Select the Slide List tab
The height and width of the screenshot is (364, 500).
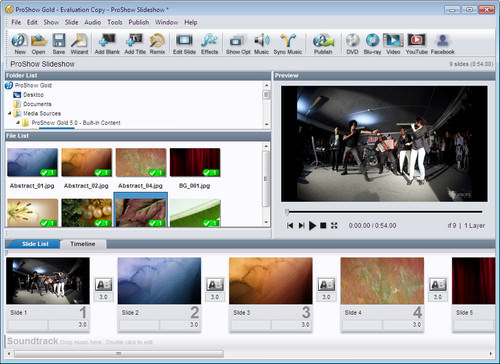point(35,244)
